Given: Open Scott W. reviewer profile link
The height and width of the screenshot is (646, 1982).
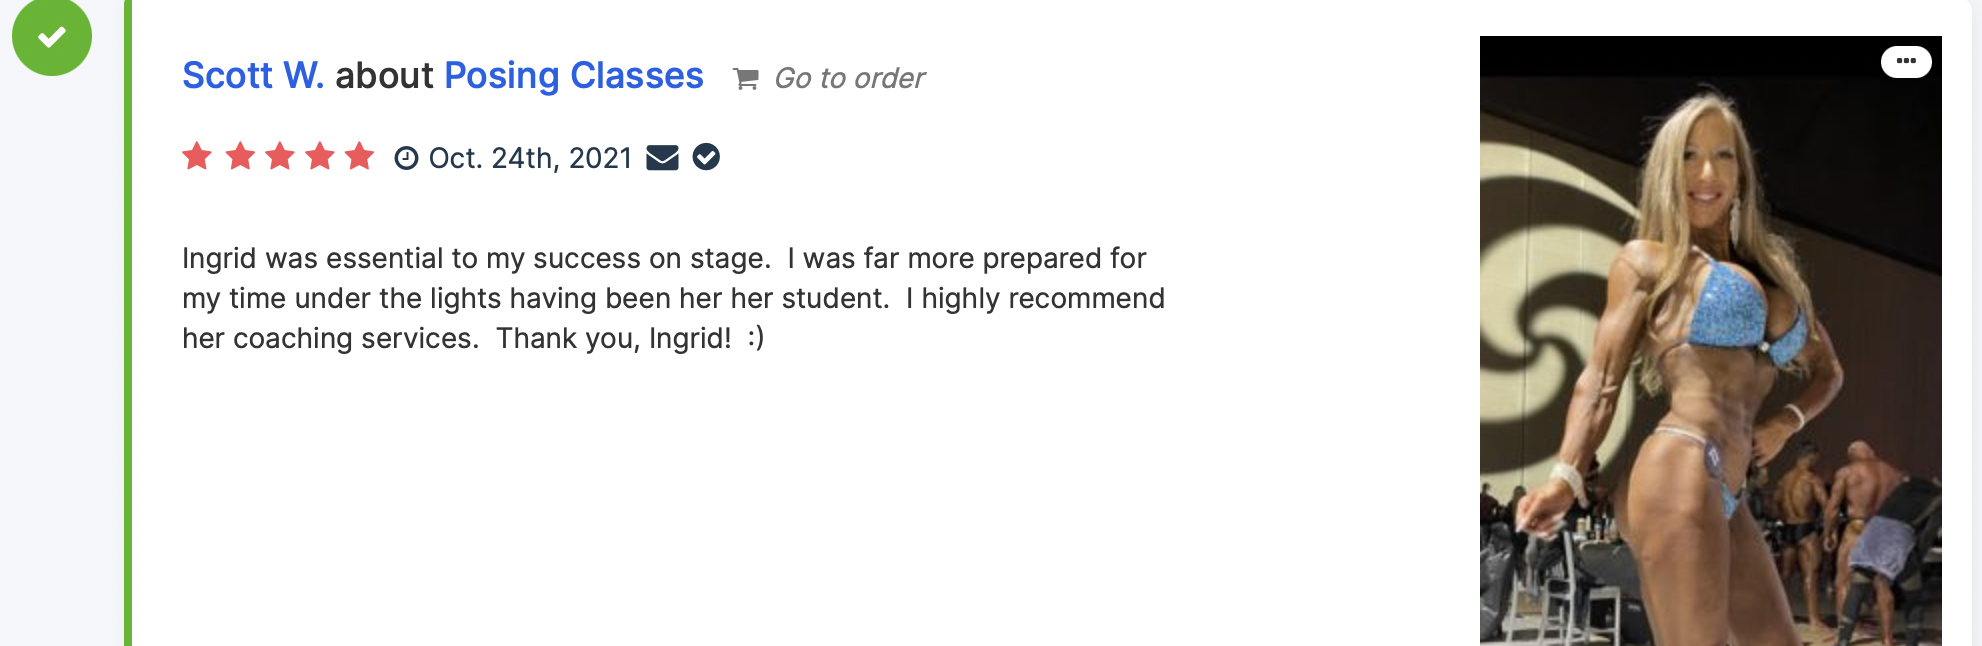Looking at the screenshot, I should 253,76.
